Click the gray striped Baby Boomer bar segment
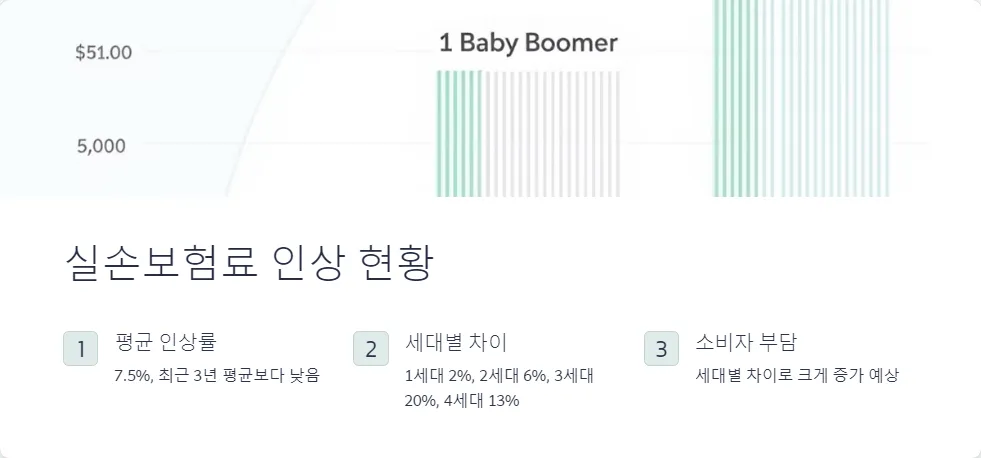Viewport: 981px width, 458px height. (x=552, y=134)
